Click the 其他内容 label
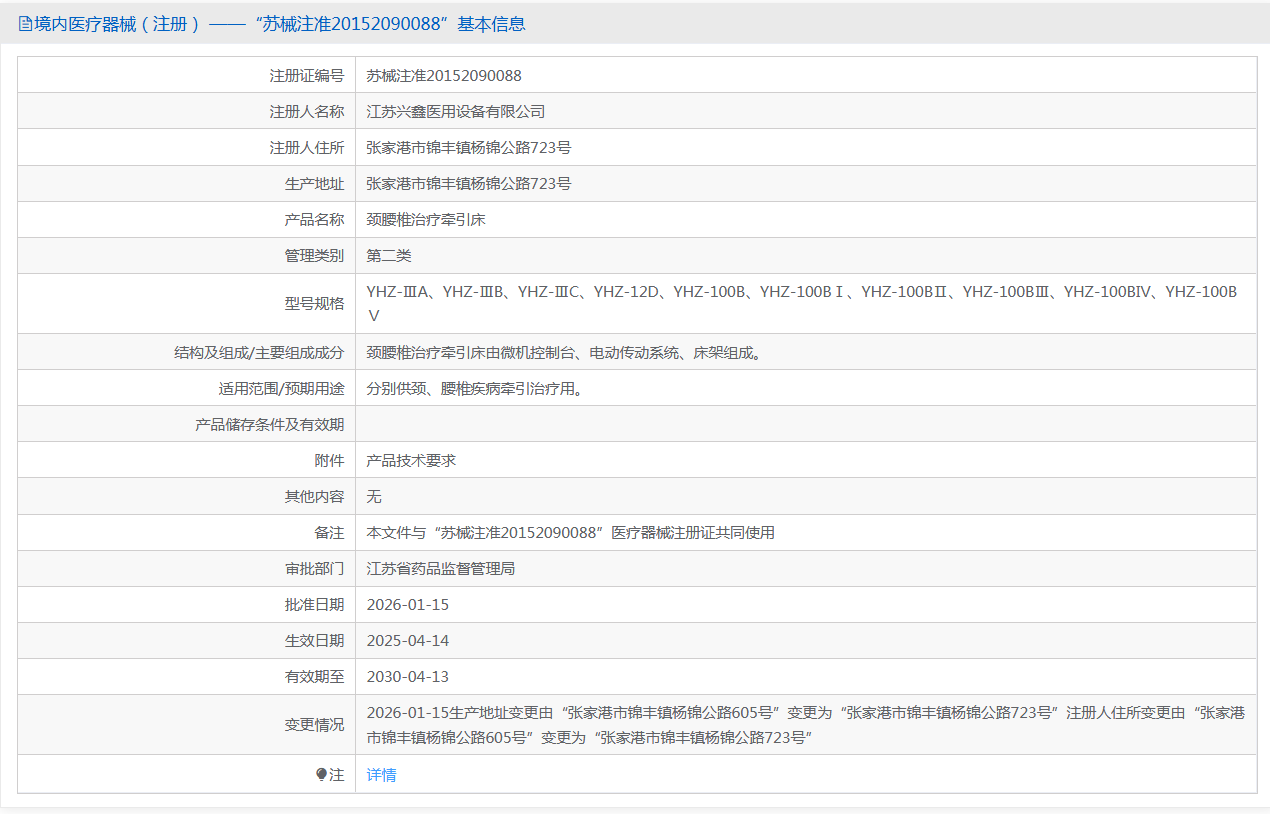 (x=314, y=496)
